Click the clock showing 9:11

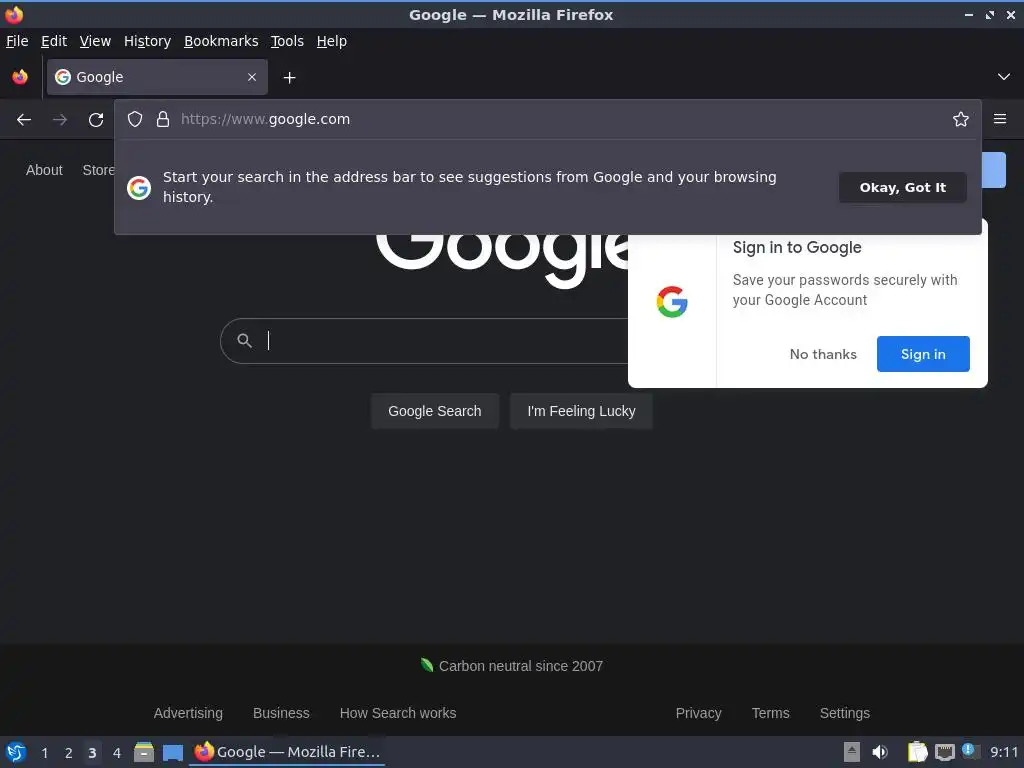tap(1004, 752)
